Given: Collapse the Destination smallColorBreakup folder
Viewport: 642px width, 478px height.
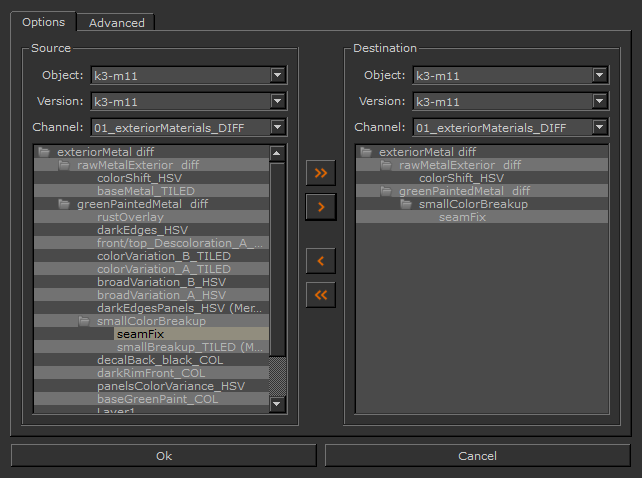Looking at the screenshot, I should coord(406,204).
